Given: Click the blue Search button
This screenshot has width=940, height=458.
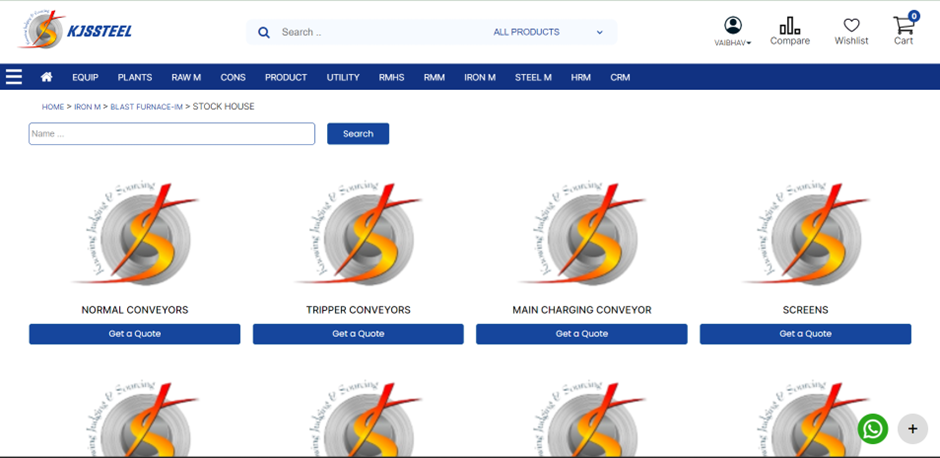Looking at the screenshot, I should [x=358, y=134].
